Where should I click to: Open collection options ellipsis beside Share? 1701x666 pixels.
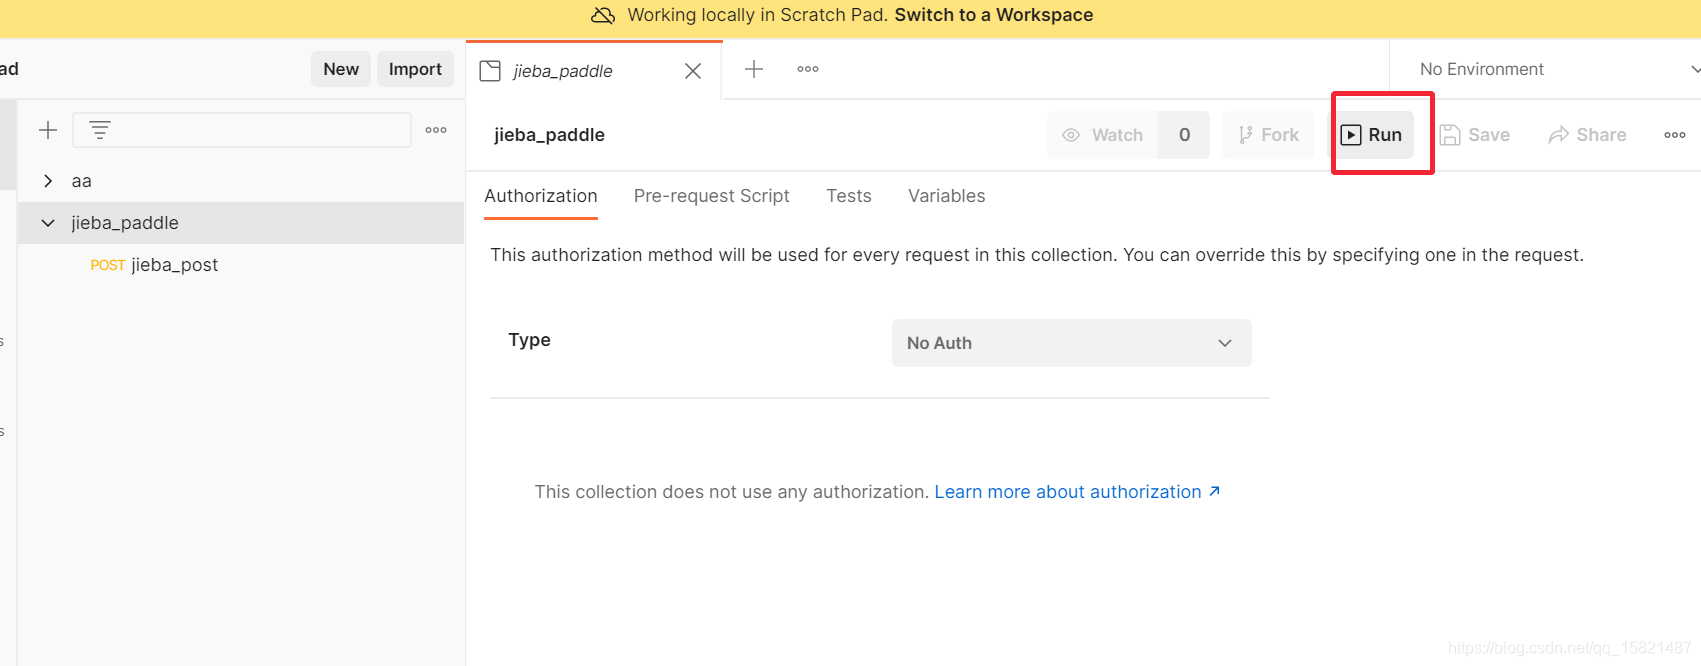pyautogui.click(x=1675, y=135)
